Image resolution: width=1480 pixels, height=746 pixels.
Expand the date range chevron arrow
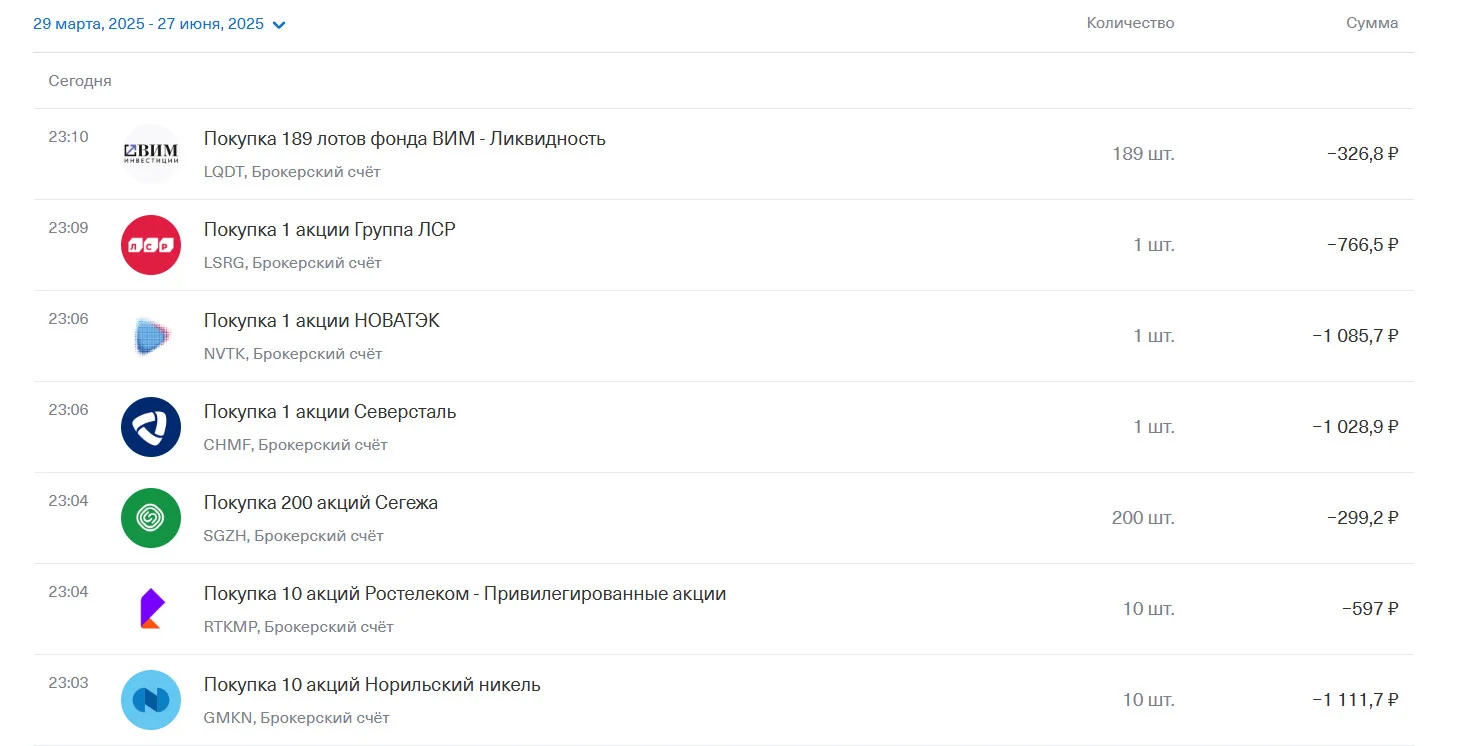click(279, 25)
